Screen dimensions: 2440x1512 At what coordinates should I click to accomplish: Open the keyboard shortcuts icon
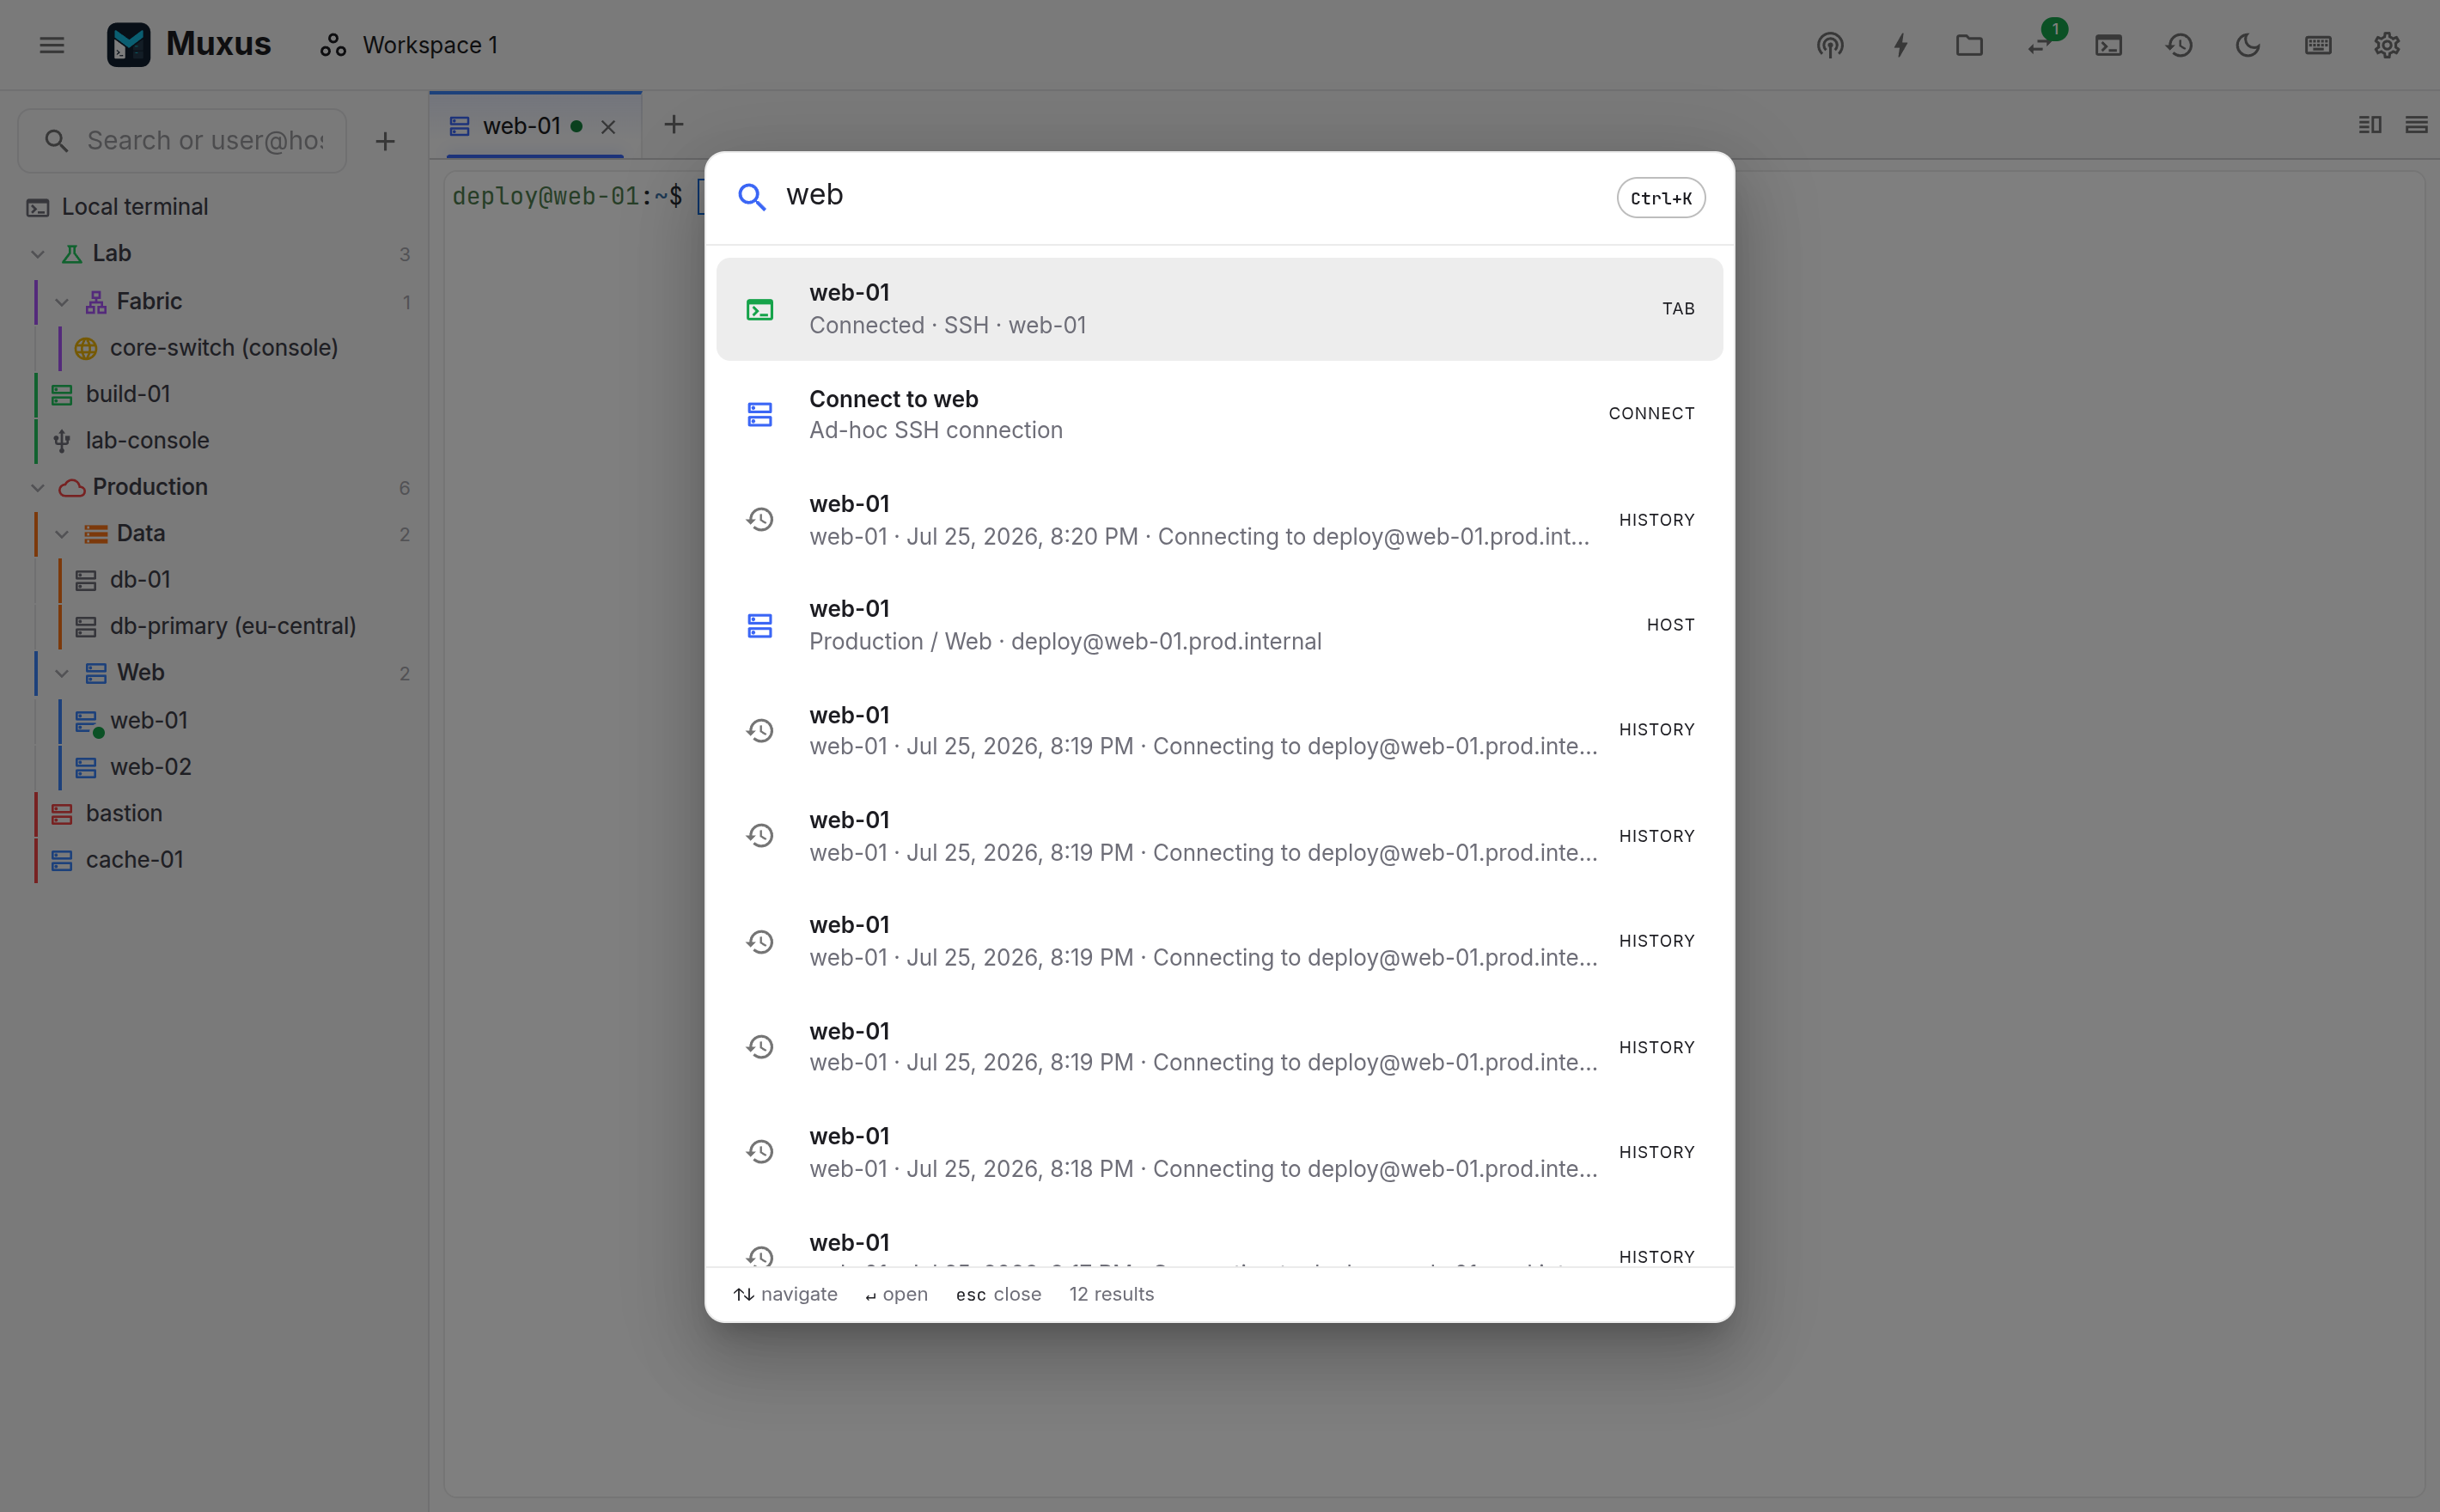coord(2318,45)
